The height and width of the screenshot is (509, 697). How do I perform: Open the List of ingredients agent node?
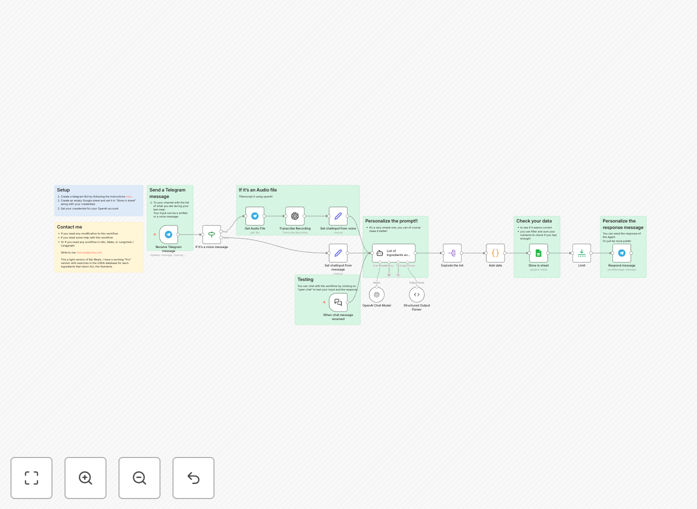[394, 253]
